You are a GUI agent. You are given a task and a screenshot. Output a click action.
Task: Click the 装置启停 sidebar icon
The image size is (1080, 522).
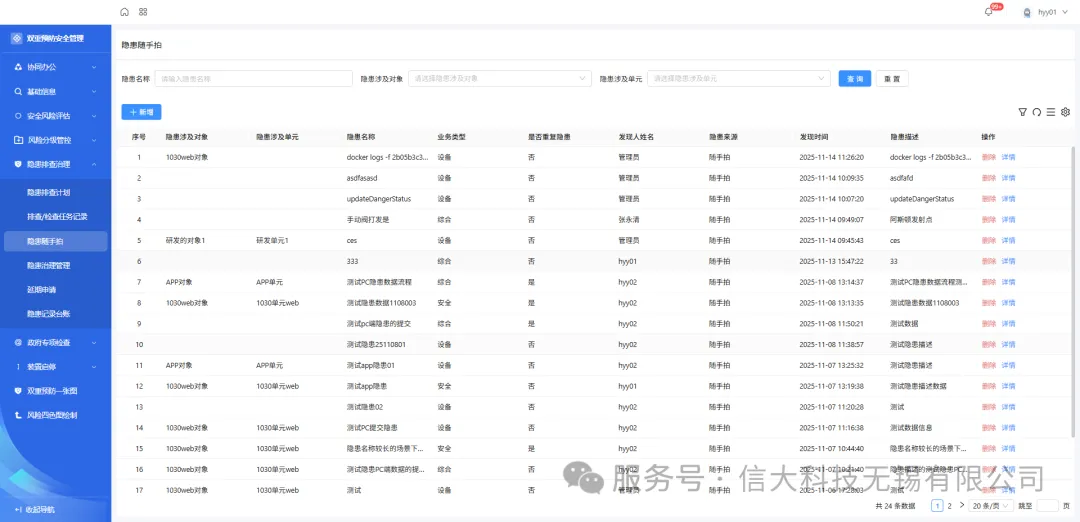pyautogui.click(x=18, y=366)
